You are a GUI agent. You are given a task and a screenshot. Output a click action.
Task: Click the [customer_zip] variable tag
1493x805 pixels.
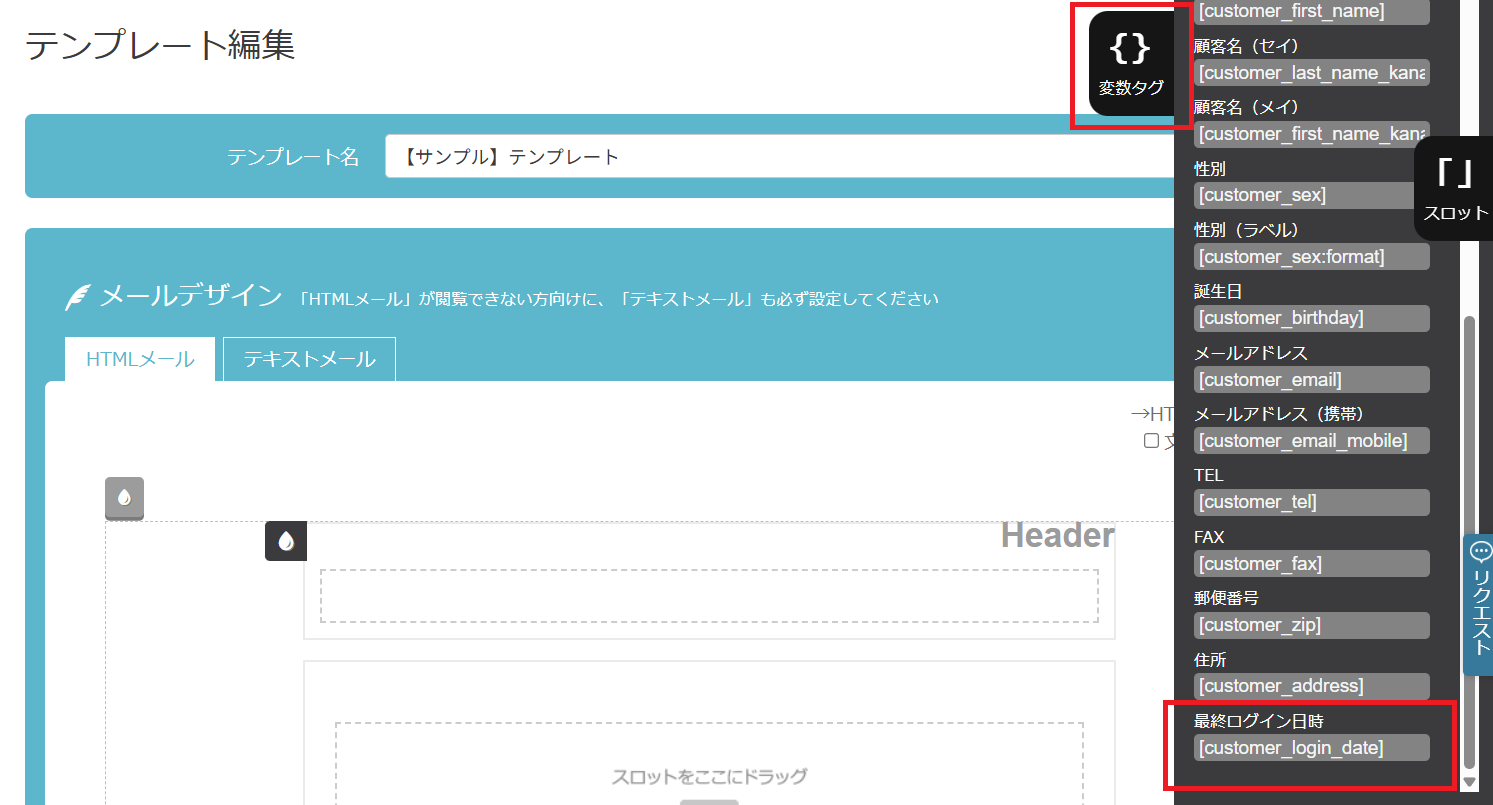click(x=1311, y=625)
